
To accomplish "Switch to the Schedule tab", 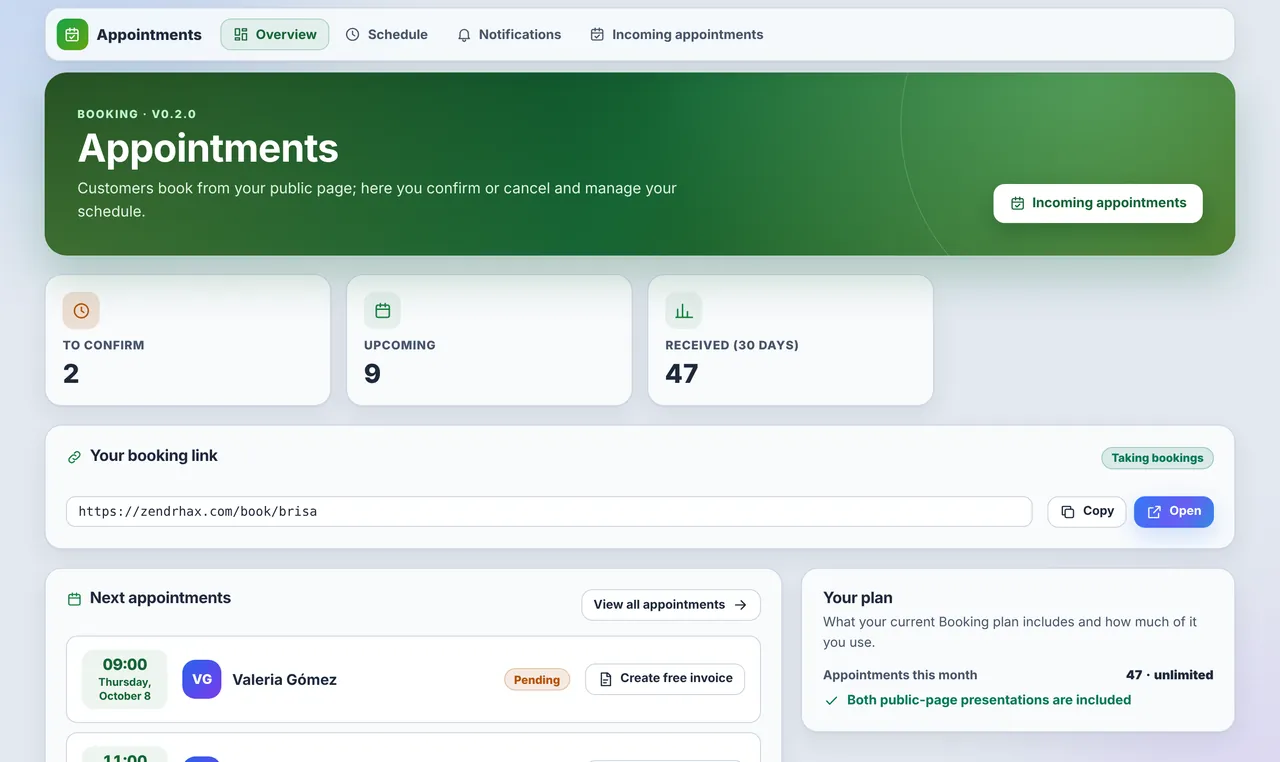I will click(x=387, y=35).
